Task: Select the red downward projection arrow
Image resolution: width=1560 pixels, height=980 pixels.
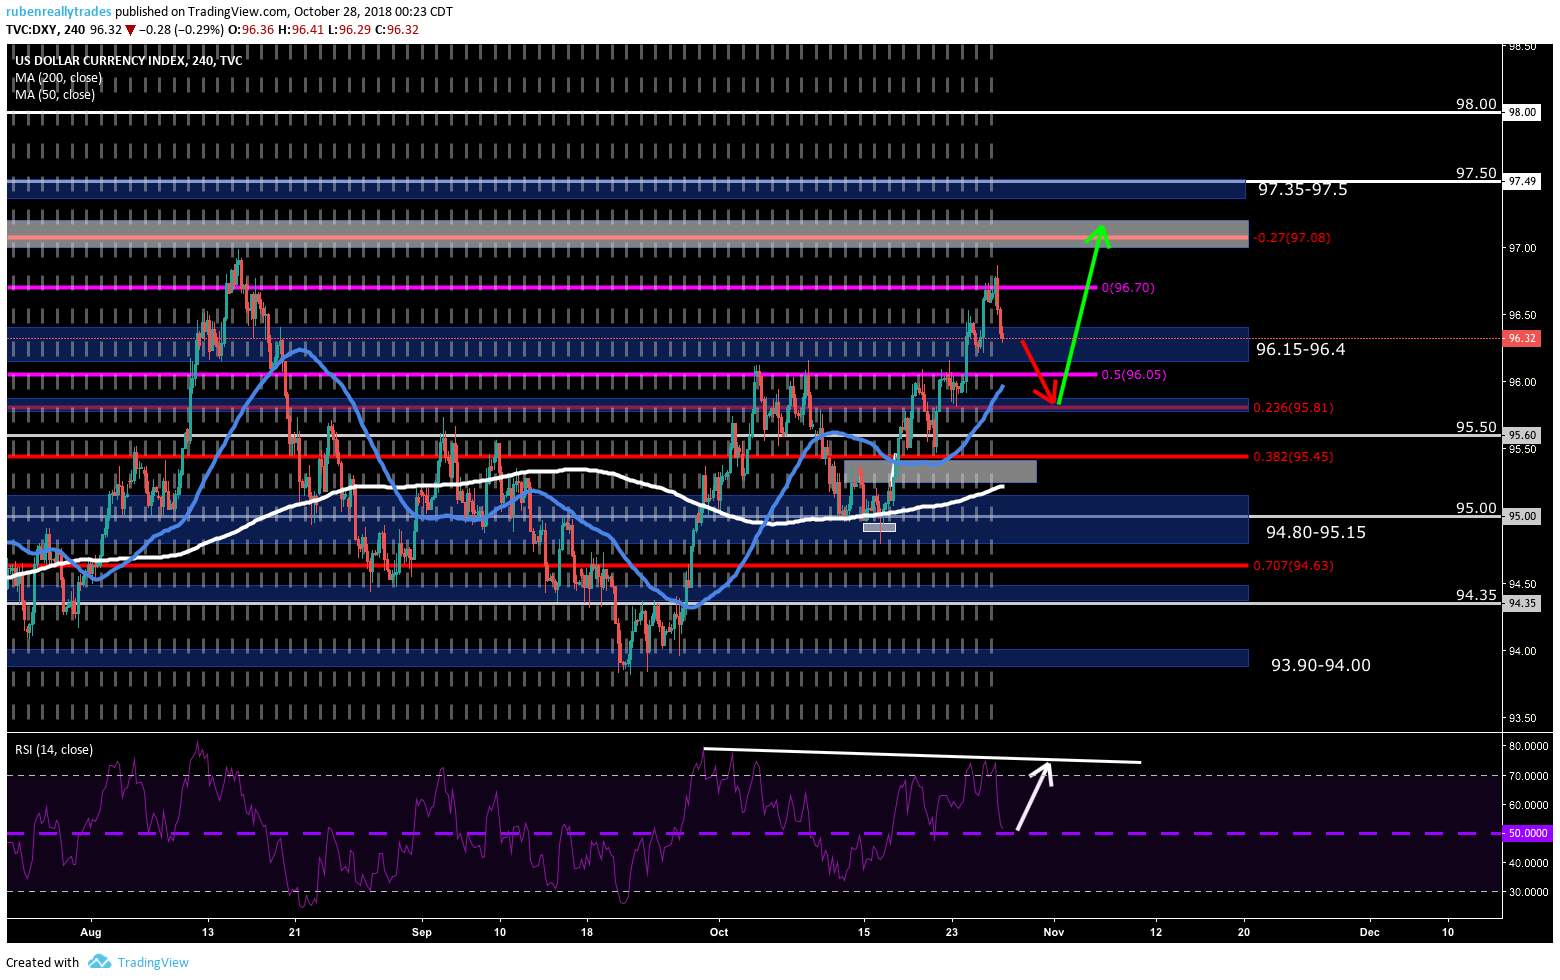Action: point(1040,372)
